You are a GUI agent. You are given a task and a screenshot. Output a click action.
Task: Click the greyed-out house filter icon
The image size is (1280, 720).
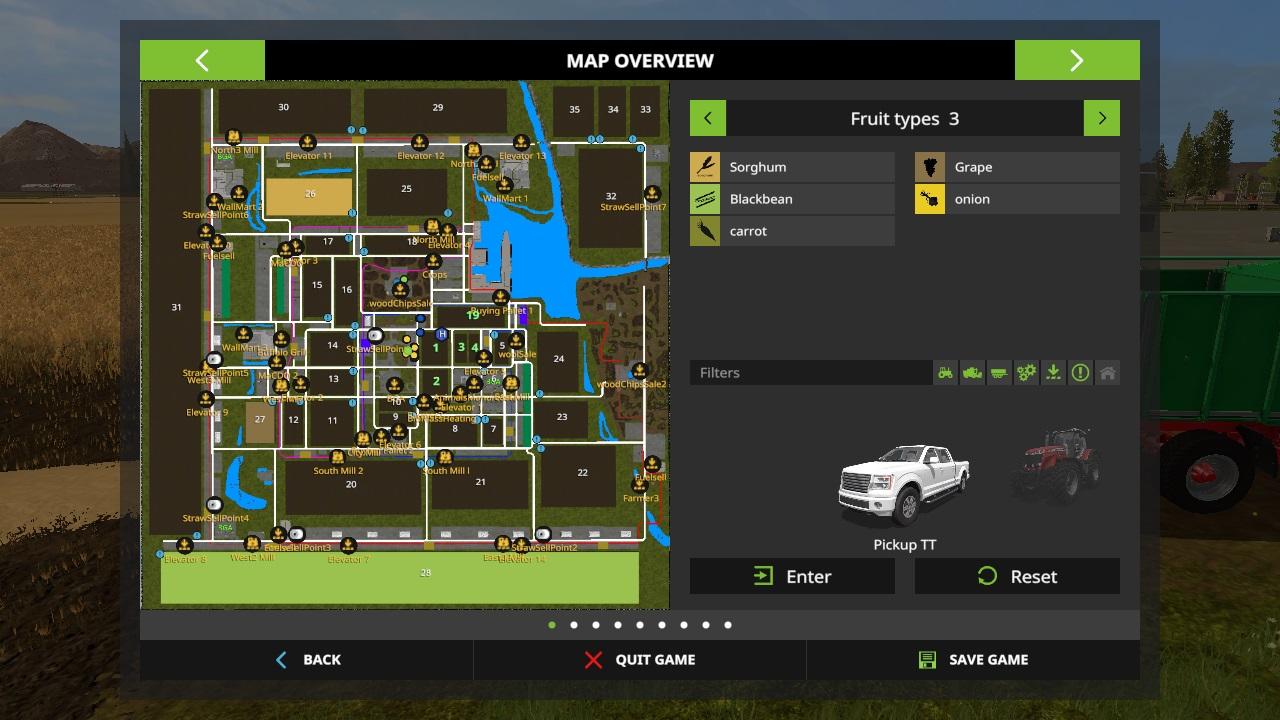[1107, 373]
